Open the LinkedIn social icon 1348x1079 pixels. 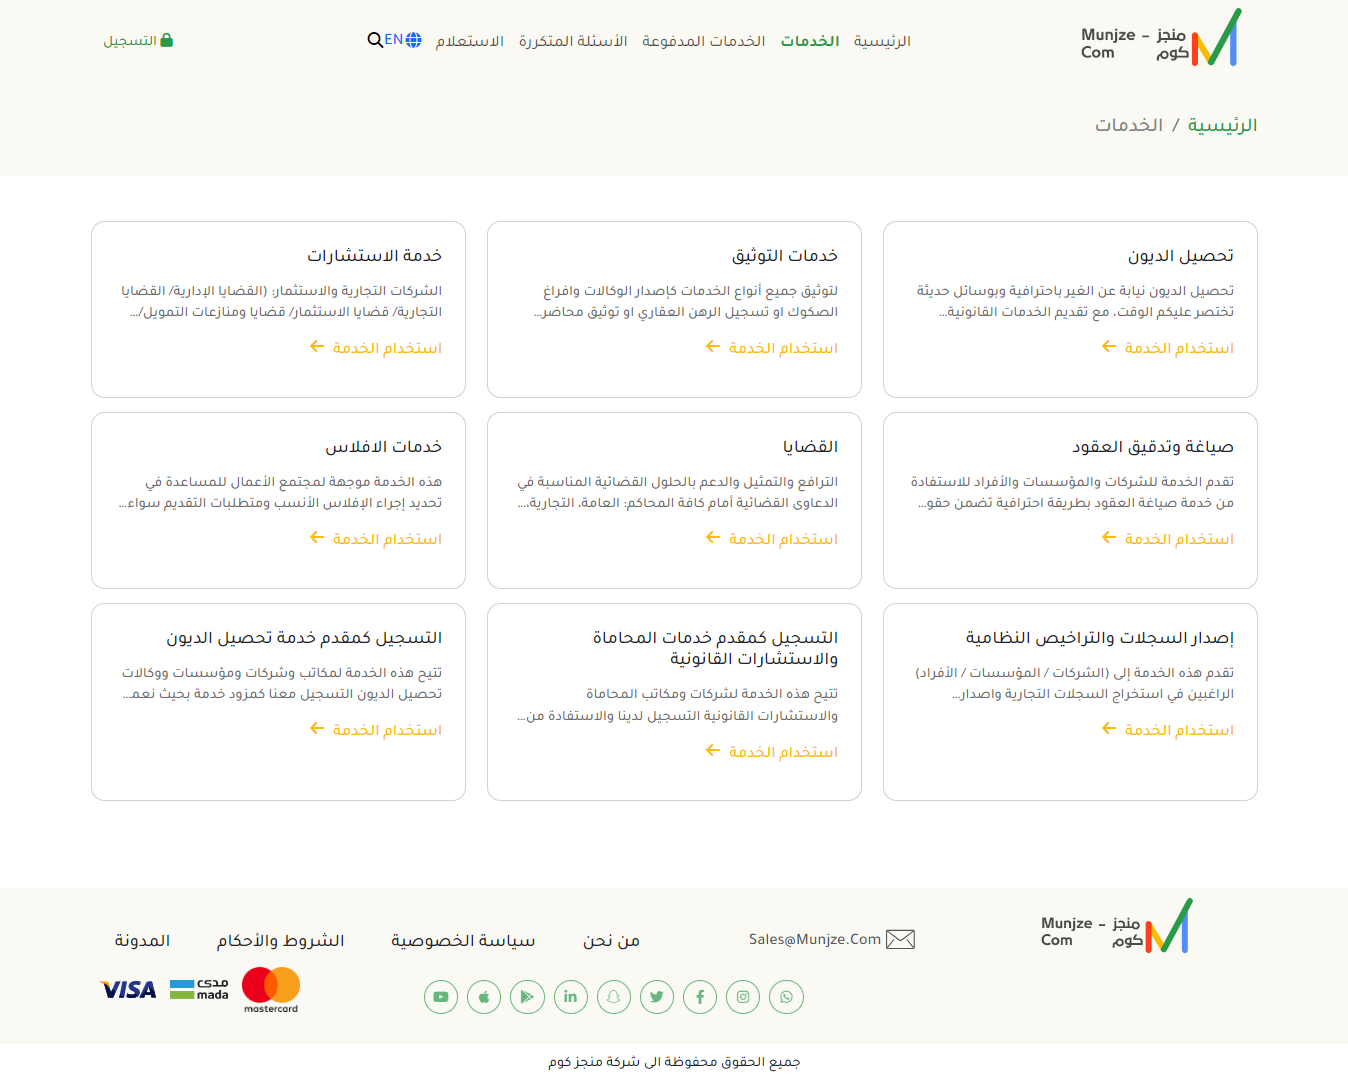tap(570, 997)
